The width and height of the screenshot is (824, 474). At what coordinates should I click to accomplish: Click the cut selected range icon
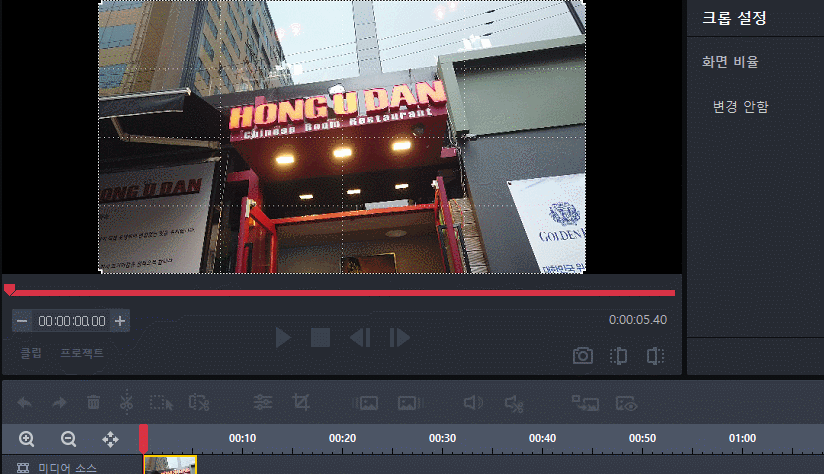tap(199, 403)
